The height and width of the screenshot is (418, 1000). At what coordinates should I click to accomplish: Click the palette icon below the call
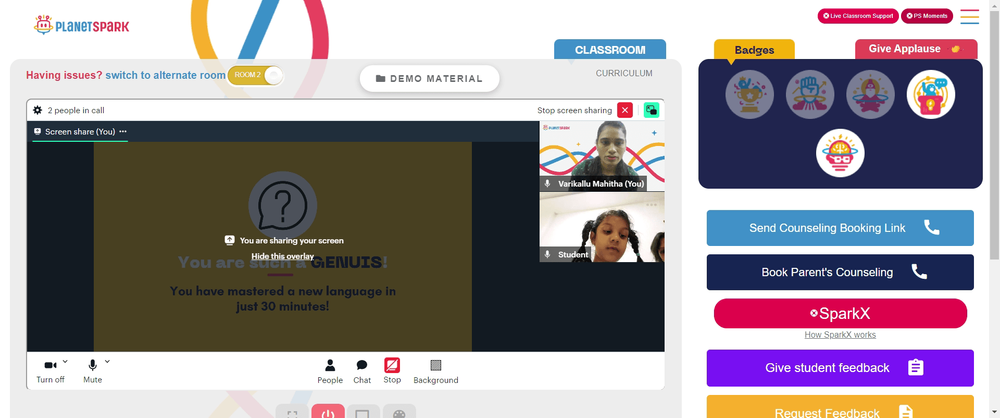(x=399, y=412)
